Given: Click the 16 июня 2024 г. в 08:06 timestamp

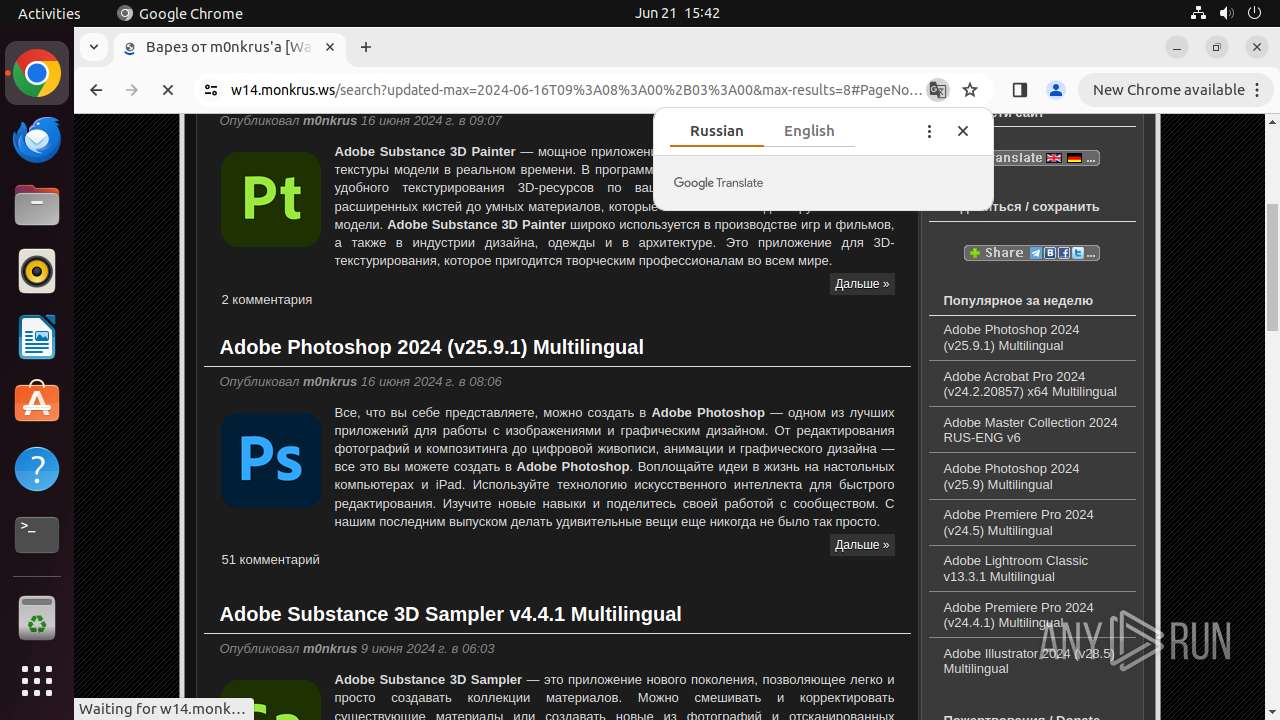Looking at the screenshot, I should [x=431, y=382].
